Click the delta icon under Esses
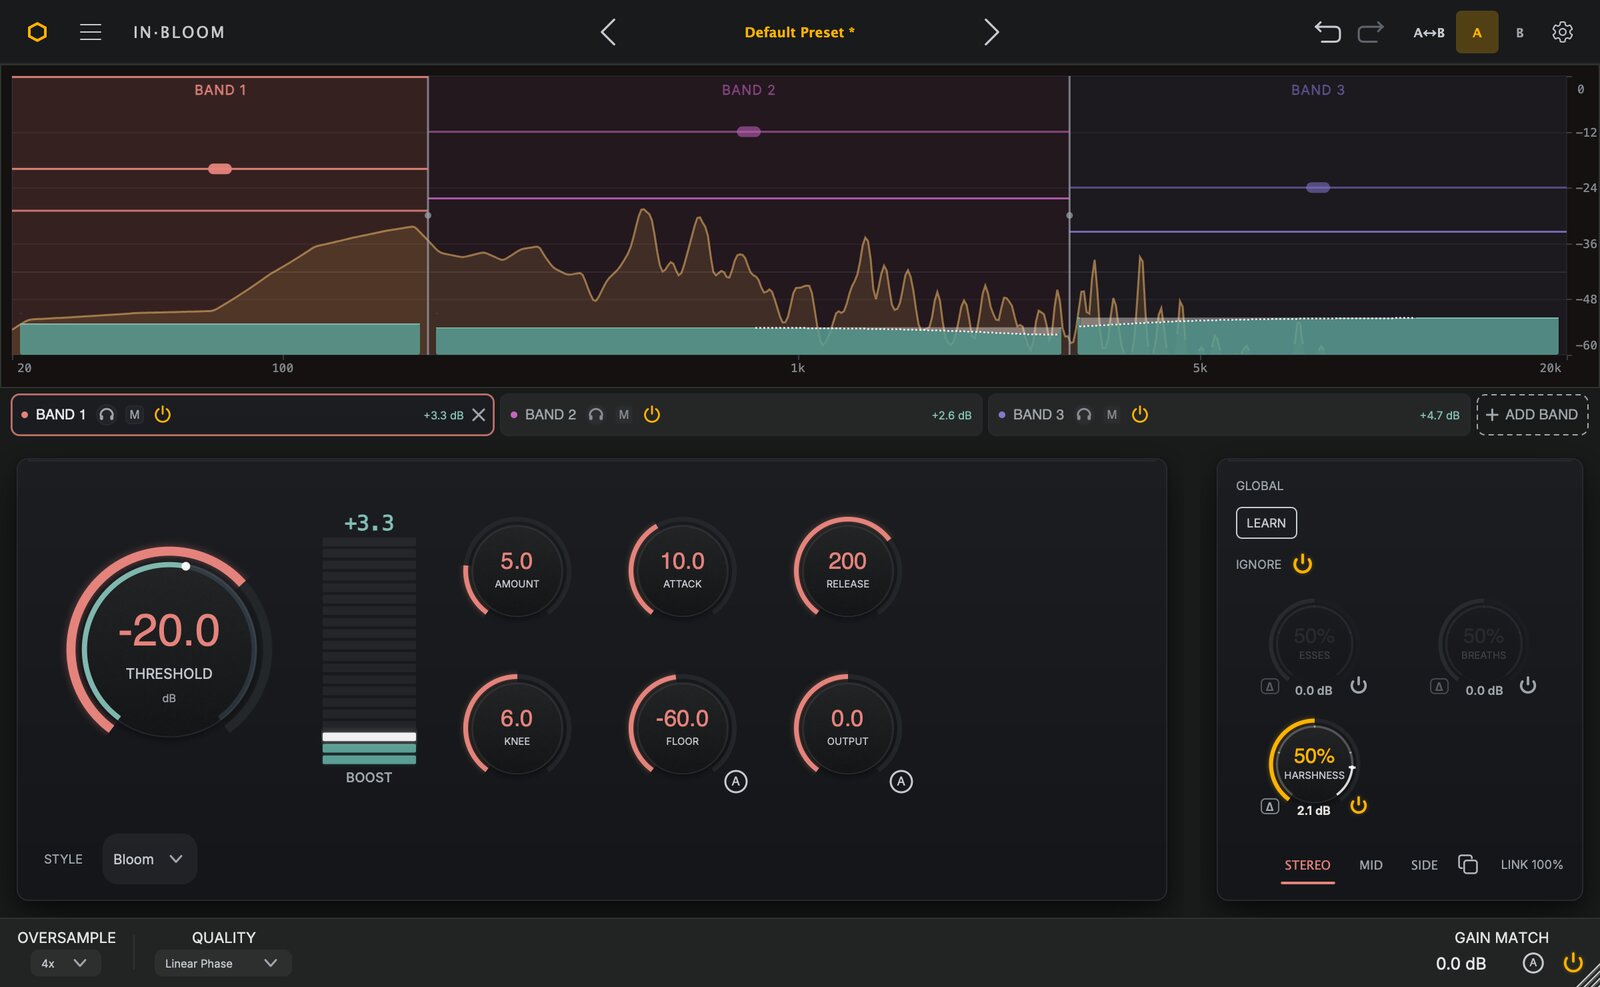 tap(1270, 686)
